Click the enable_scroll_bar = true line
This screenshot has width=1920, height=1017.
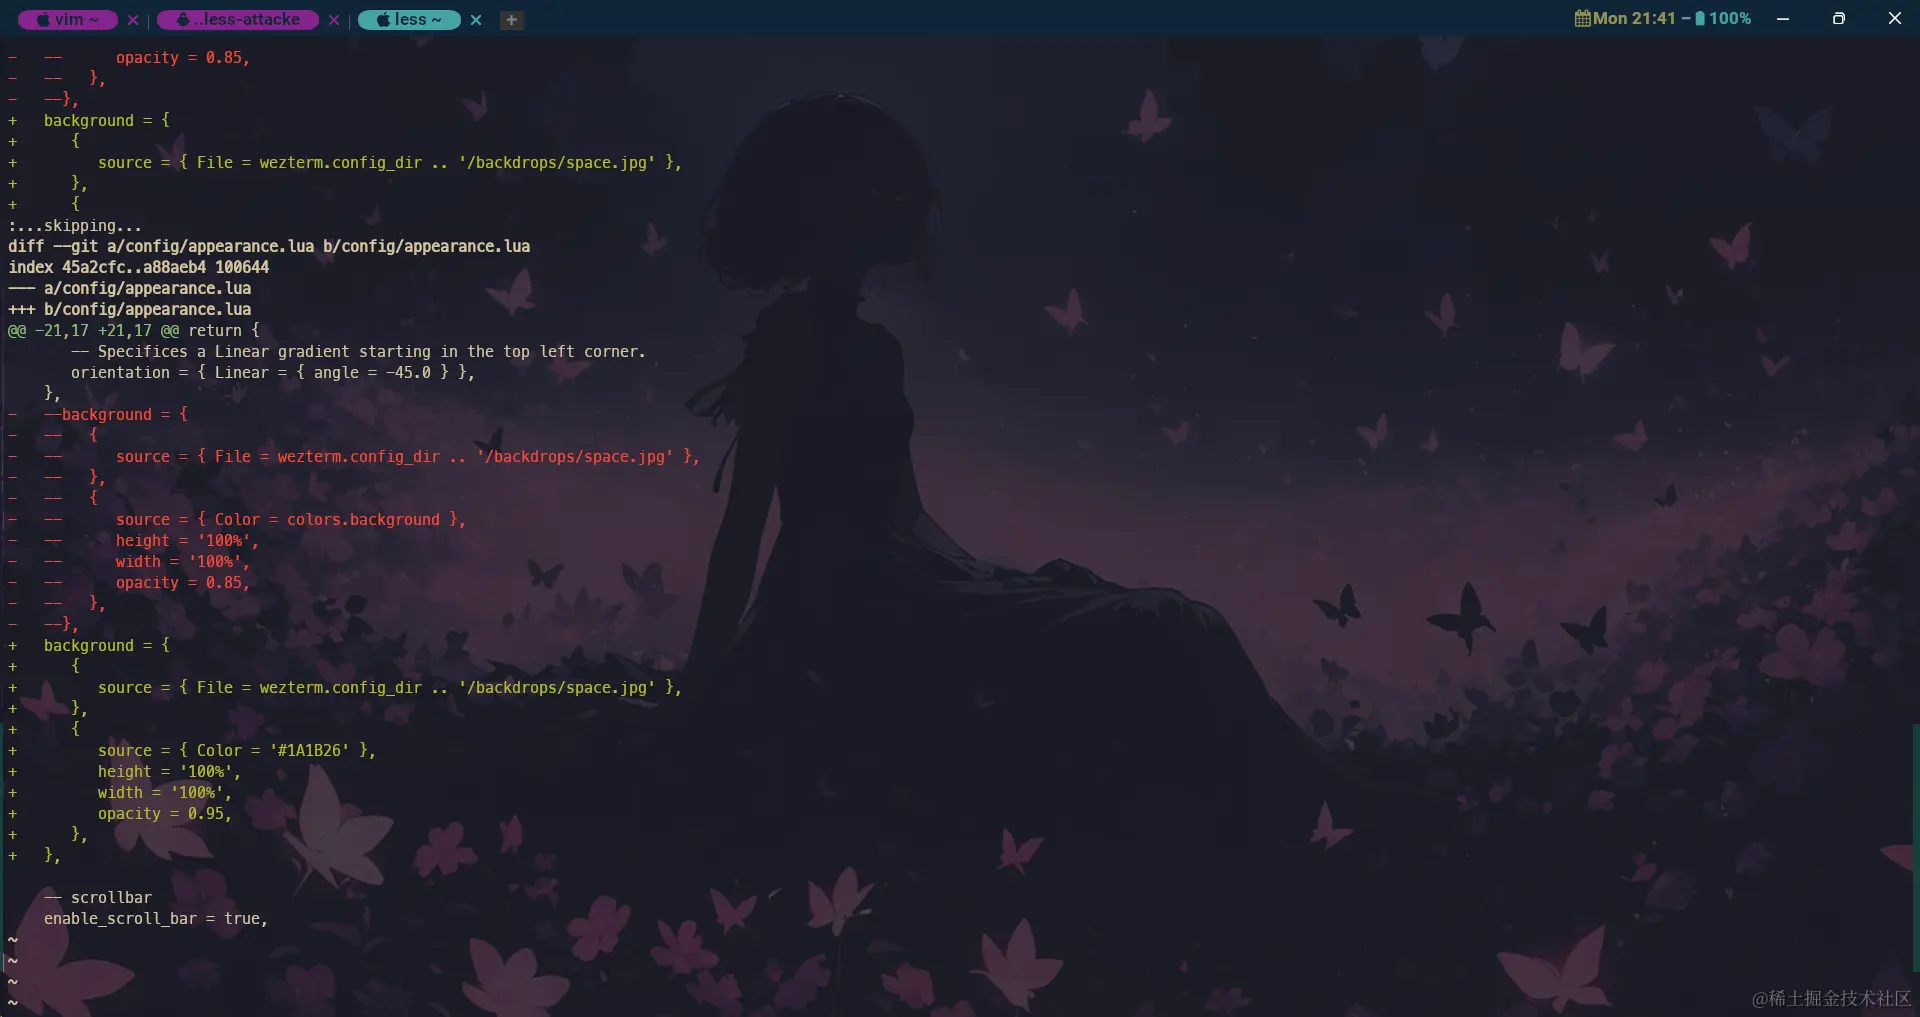pos(155,918)
